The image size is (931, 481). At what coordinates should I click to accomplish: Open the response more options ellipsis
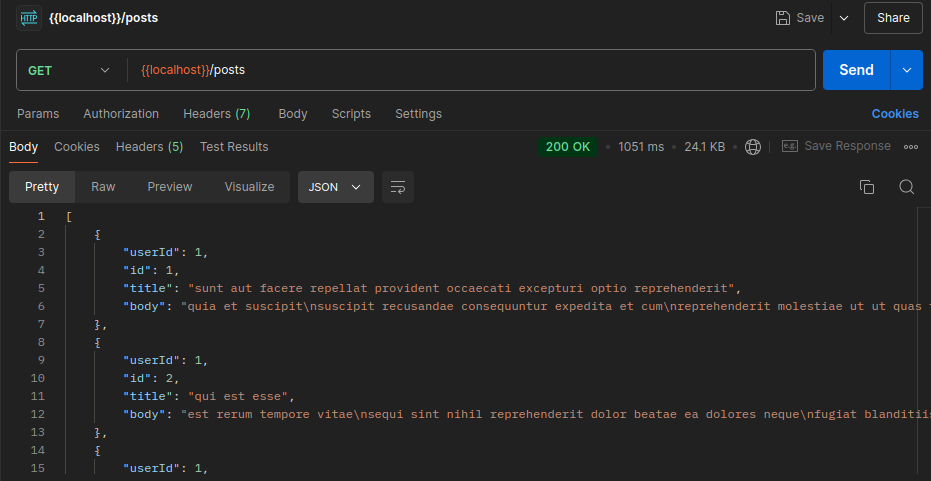tap(911, 147)
